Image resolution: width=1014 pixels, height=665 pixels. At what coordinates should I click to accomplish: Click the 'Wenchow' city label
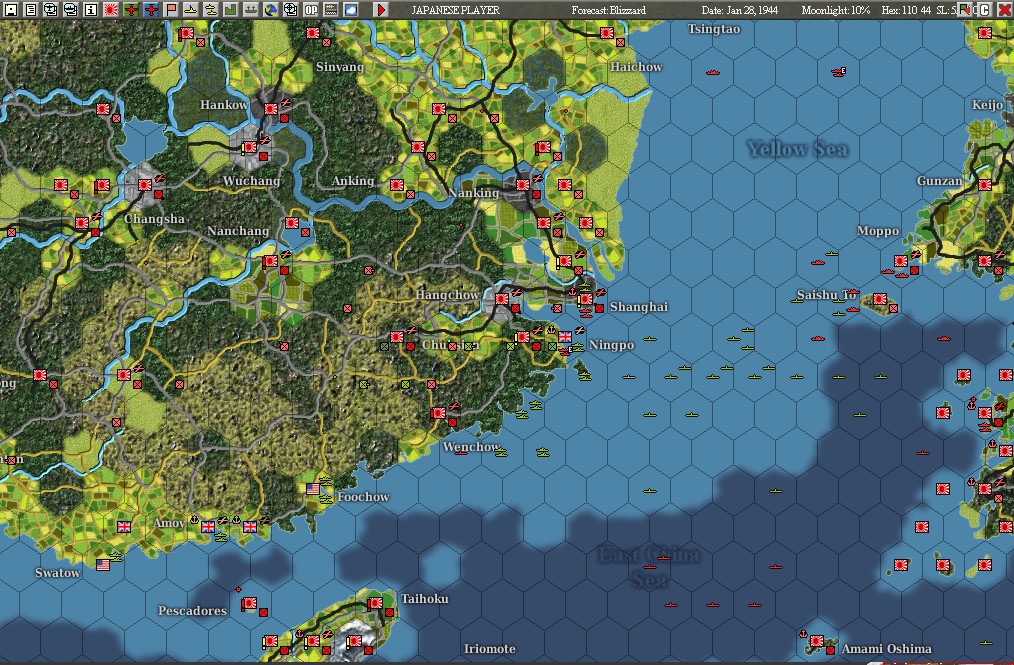(x=471, y=446)
